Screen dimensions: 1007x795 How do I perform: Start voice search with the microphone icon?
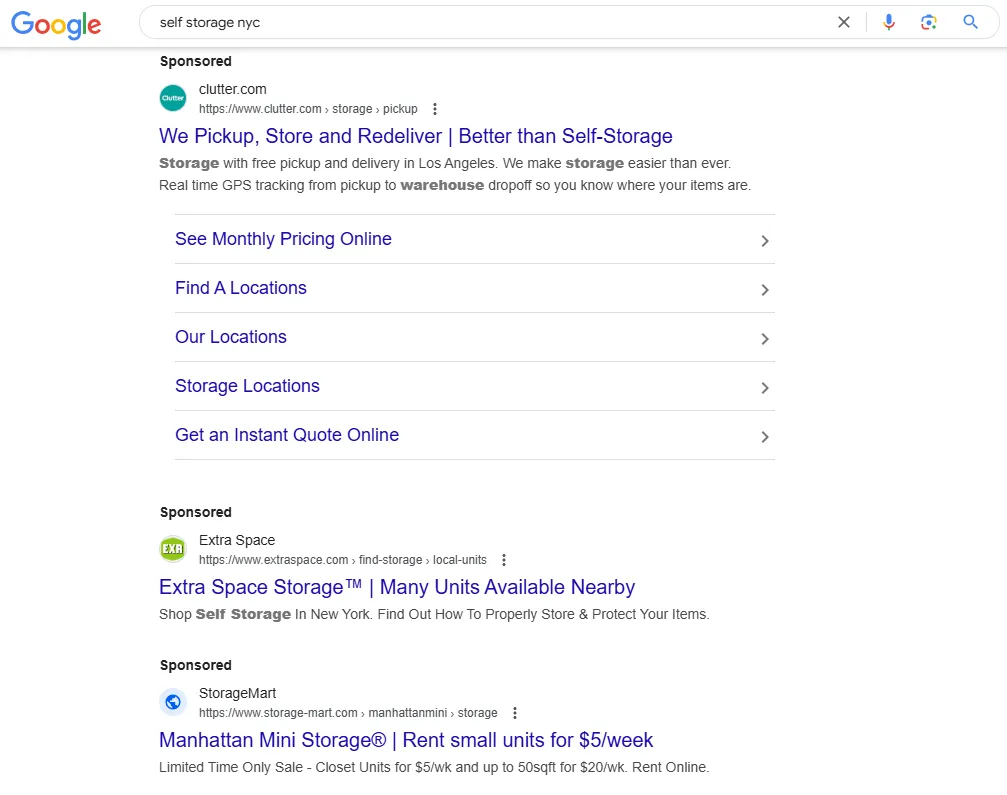point(889,22)
